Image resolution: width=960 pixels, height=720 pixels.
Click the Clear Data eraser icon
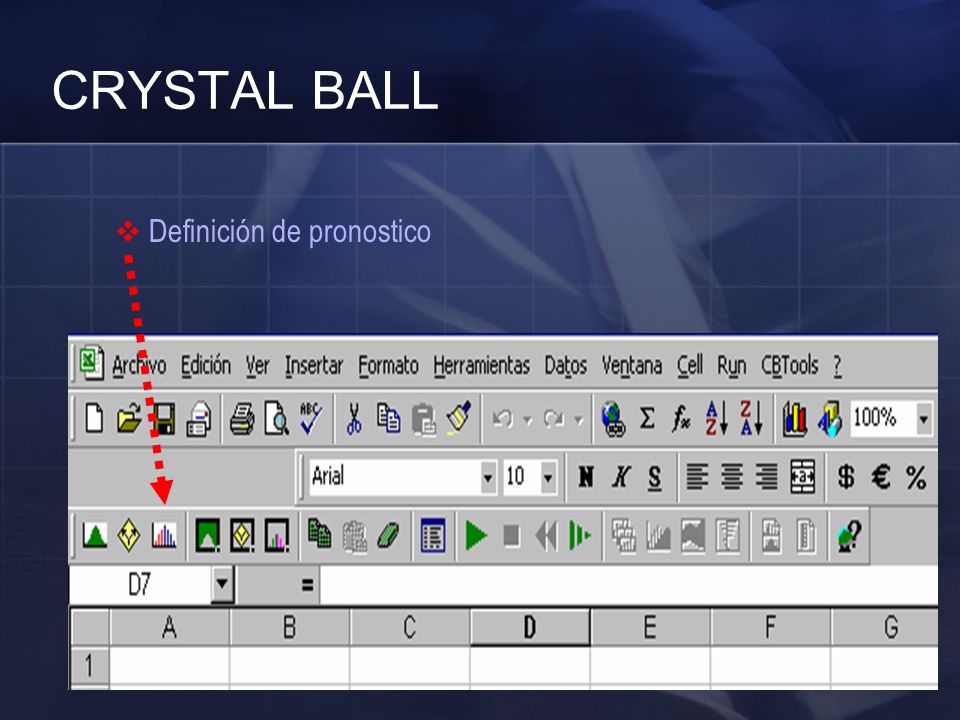[388, 536]
